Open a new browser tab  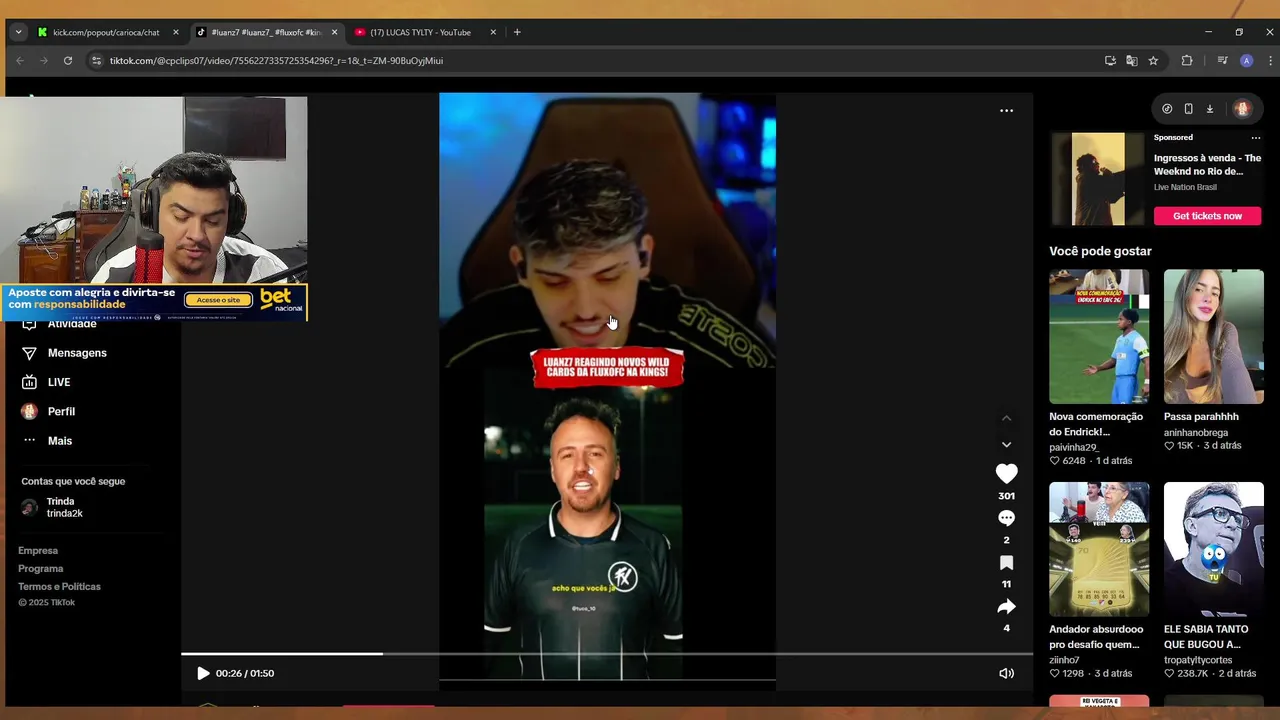point(517,32)
